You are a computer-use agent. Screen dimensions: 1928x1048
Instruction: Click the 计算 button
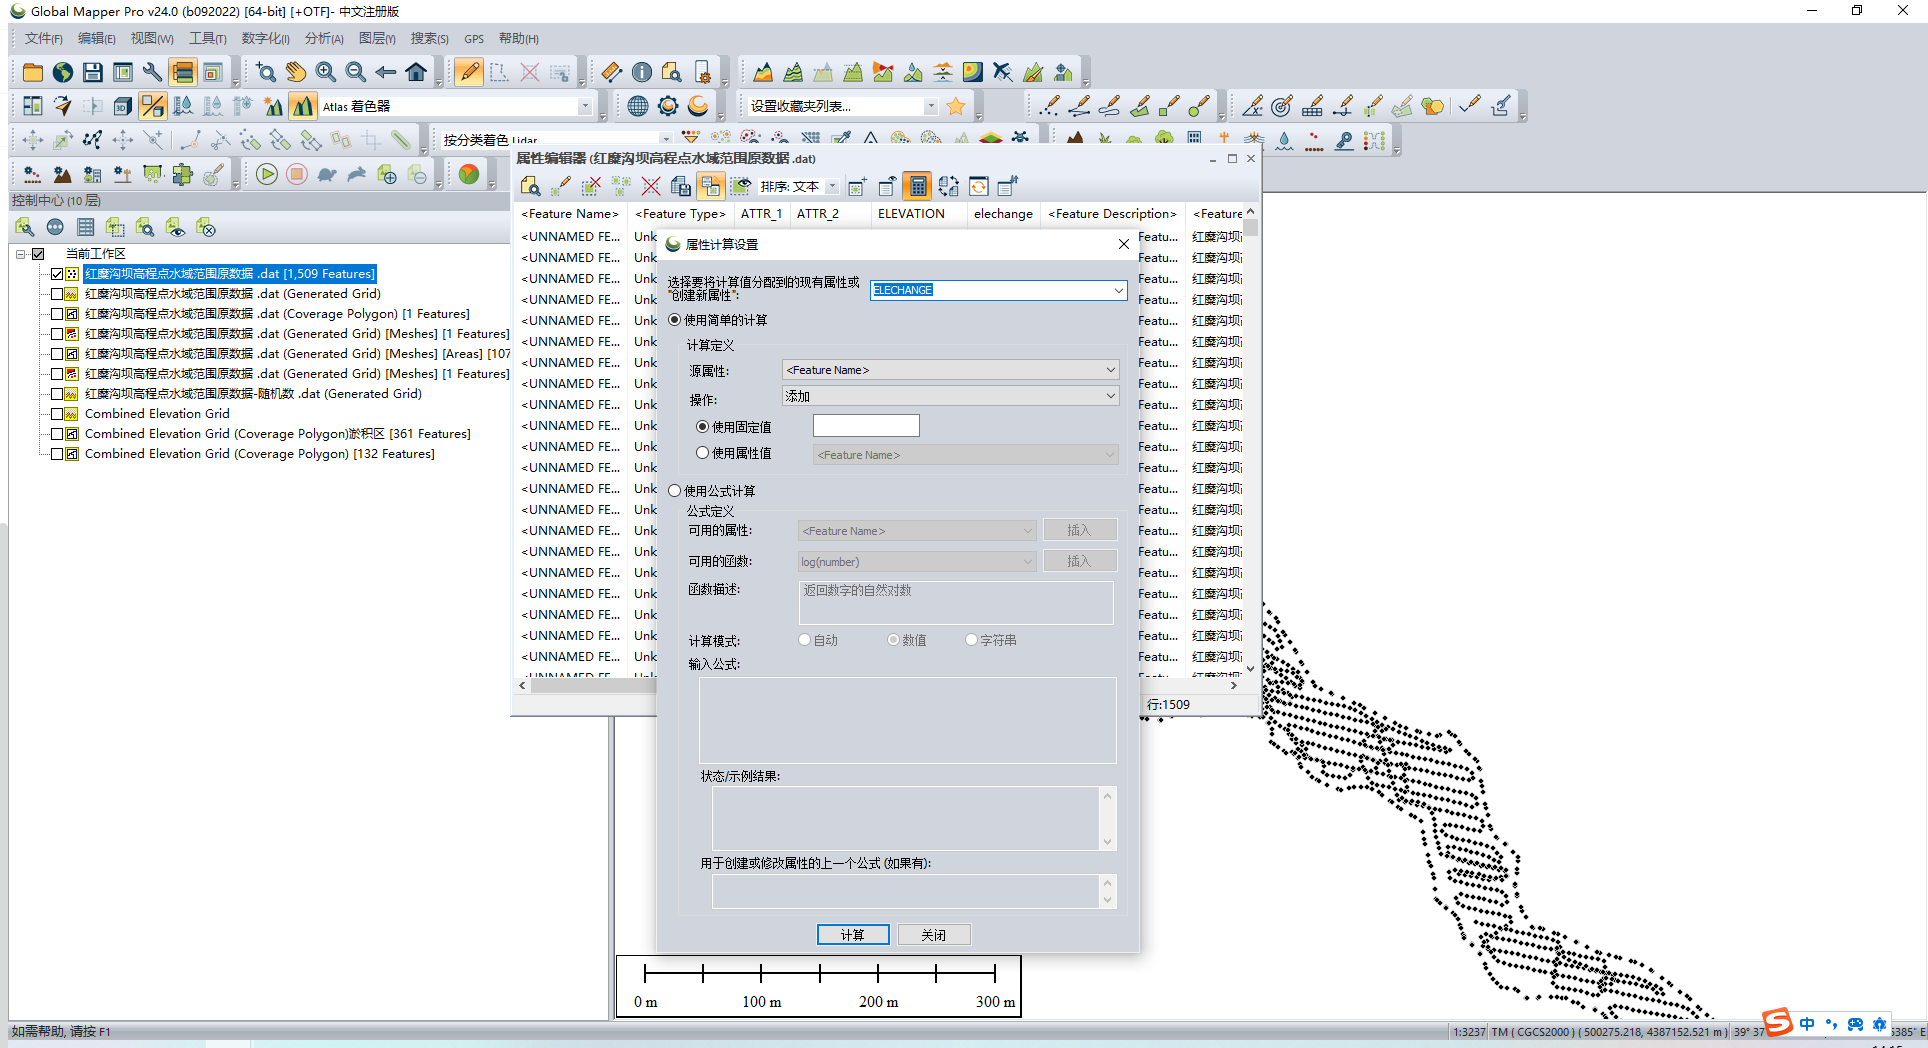click(853, 935)
